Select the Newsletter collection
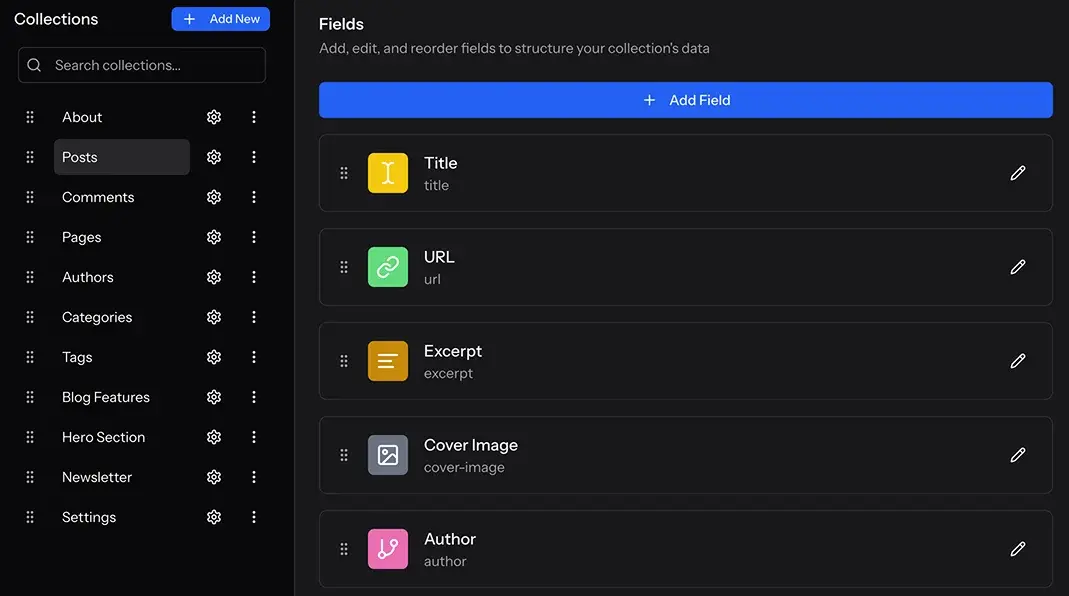The image size is (1069, 596). pyautogui.click(x=97, y=477)
